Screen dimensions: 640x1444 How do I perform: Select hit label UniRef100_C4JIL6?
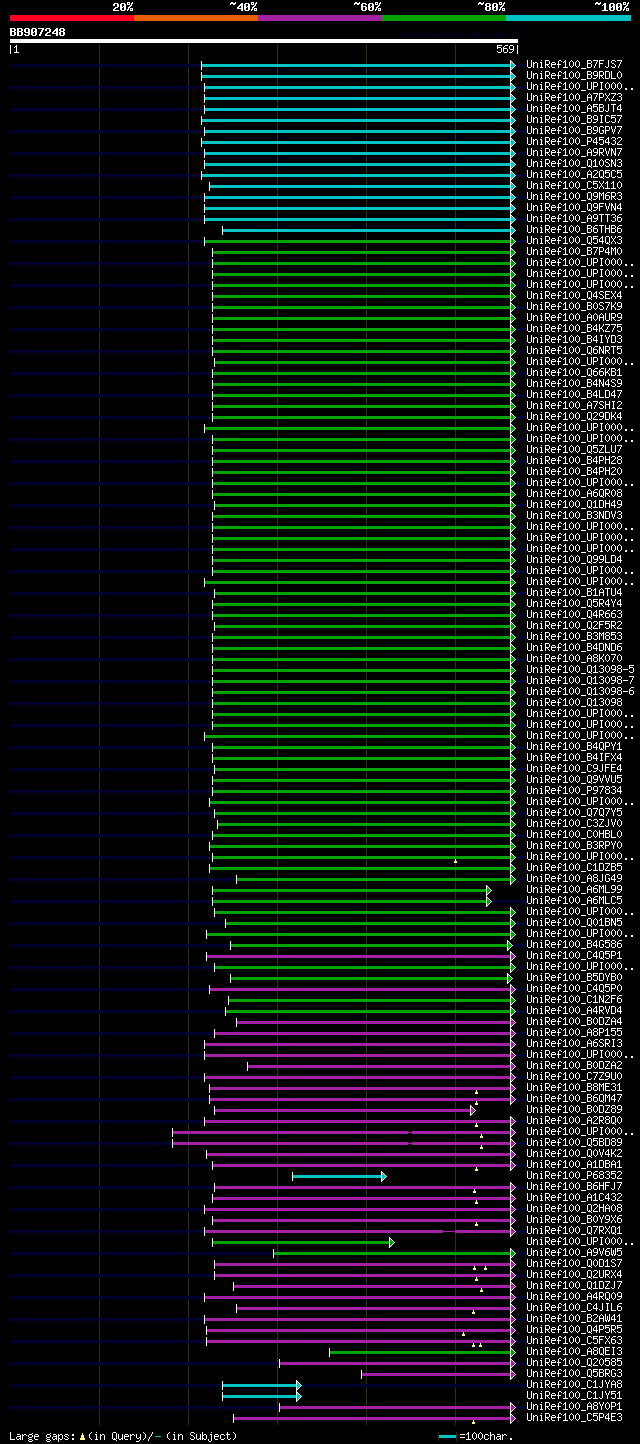coord(574,1307)
